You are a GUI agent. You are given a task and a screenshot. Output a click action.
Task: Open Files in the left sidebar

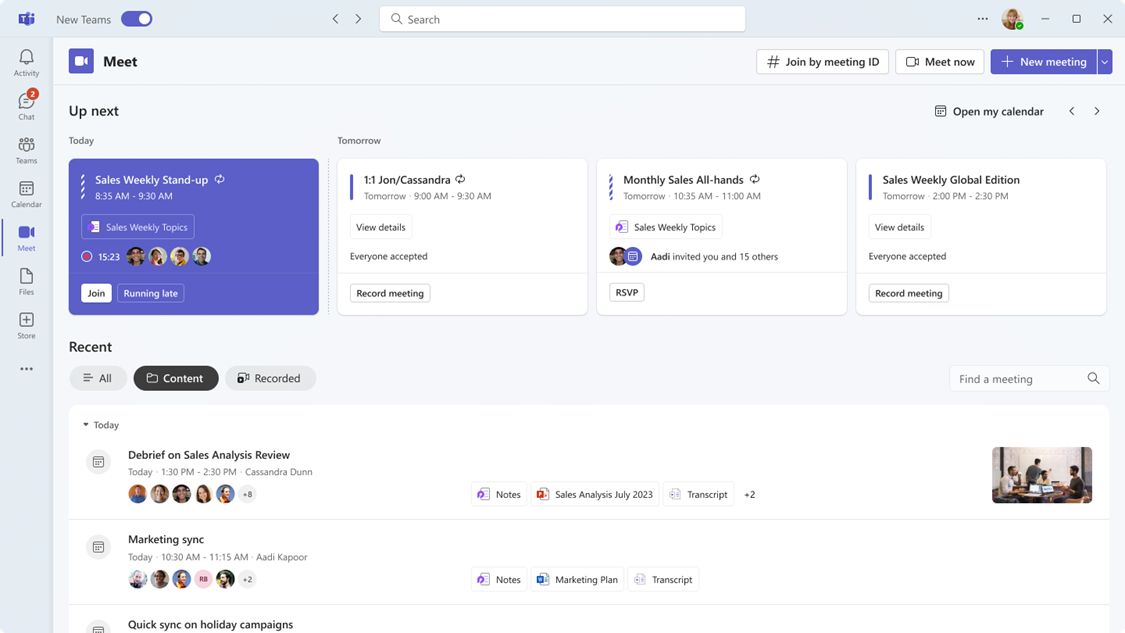26,280
